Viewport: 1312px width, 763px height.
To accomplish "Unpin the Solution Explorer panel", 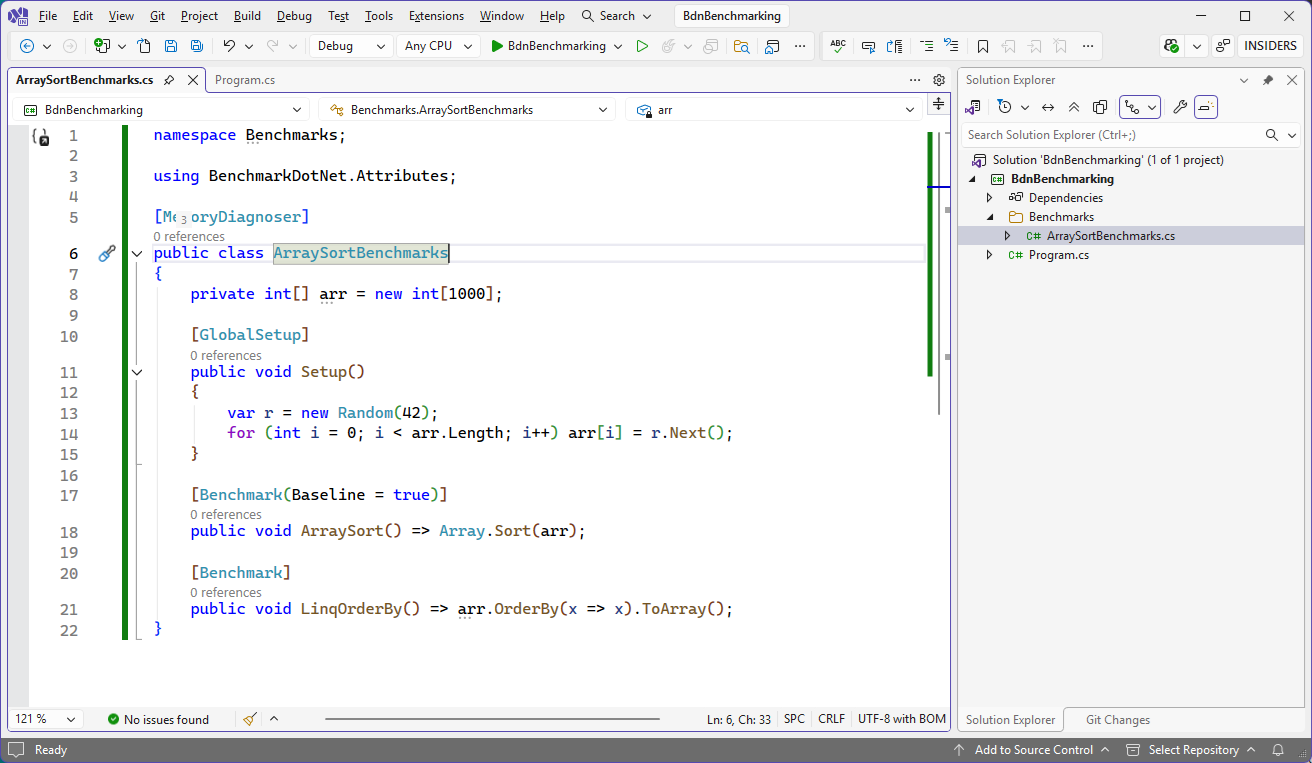I will pos(1268,80).
